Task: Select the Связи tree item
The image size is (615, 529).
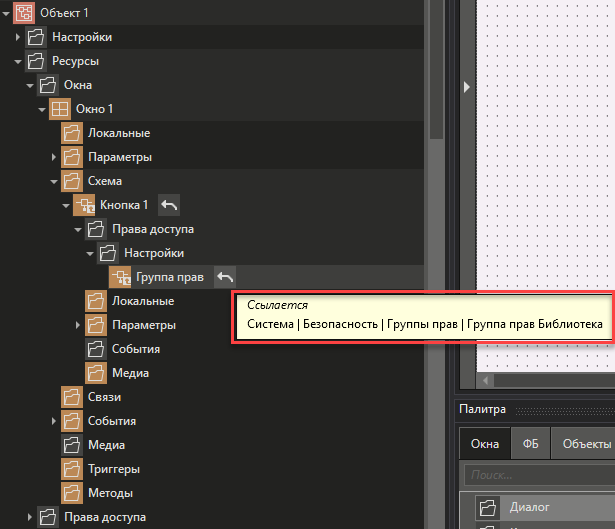Action: tap(105, 397)
